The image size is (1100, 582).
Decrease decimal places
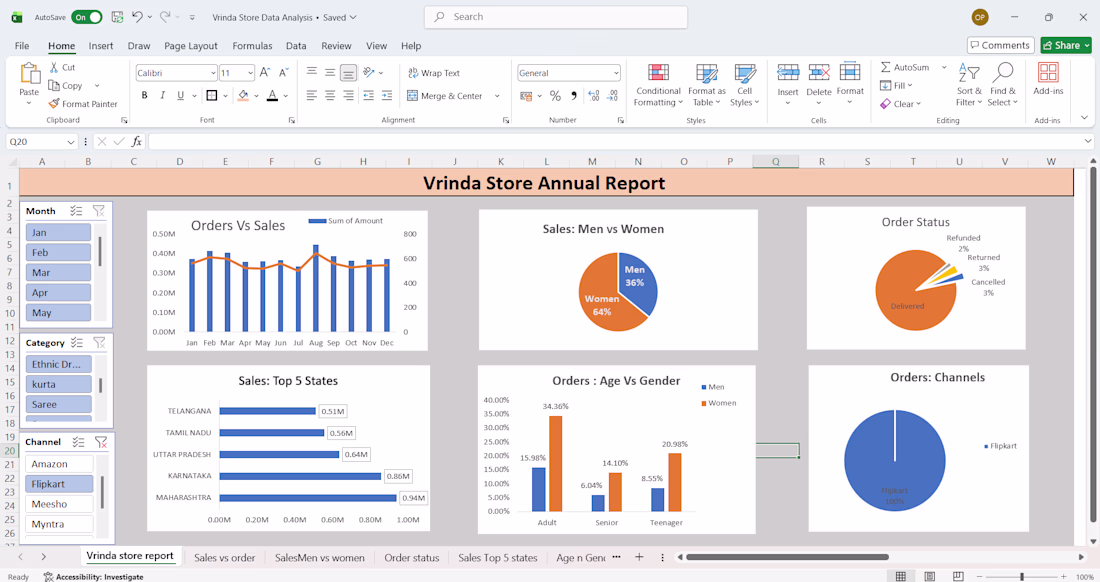tap(612, 95)
